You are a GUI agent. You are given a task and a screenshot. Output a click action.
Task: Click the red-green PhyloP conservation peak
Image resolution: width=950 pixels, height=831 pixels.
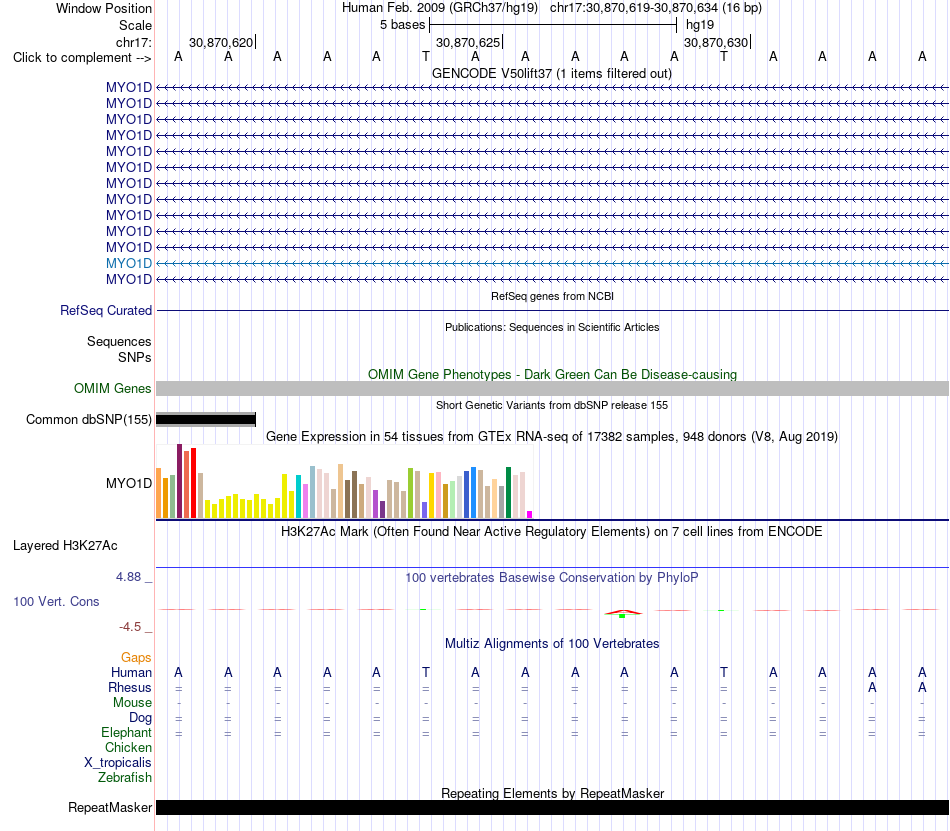pos(623,613)
